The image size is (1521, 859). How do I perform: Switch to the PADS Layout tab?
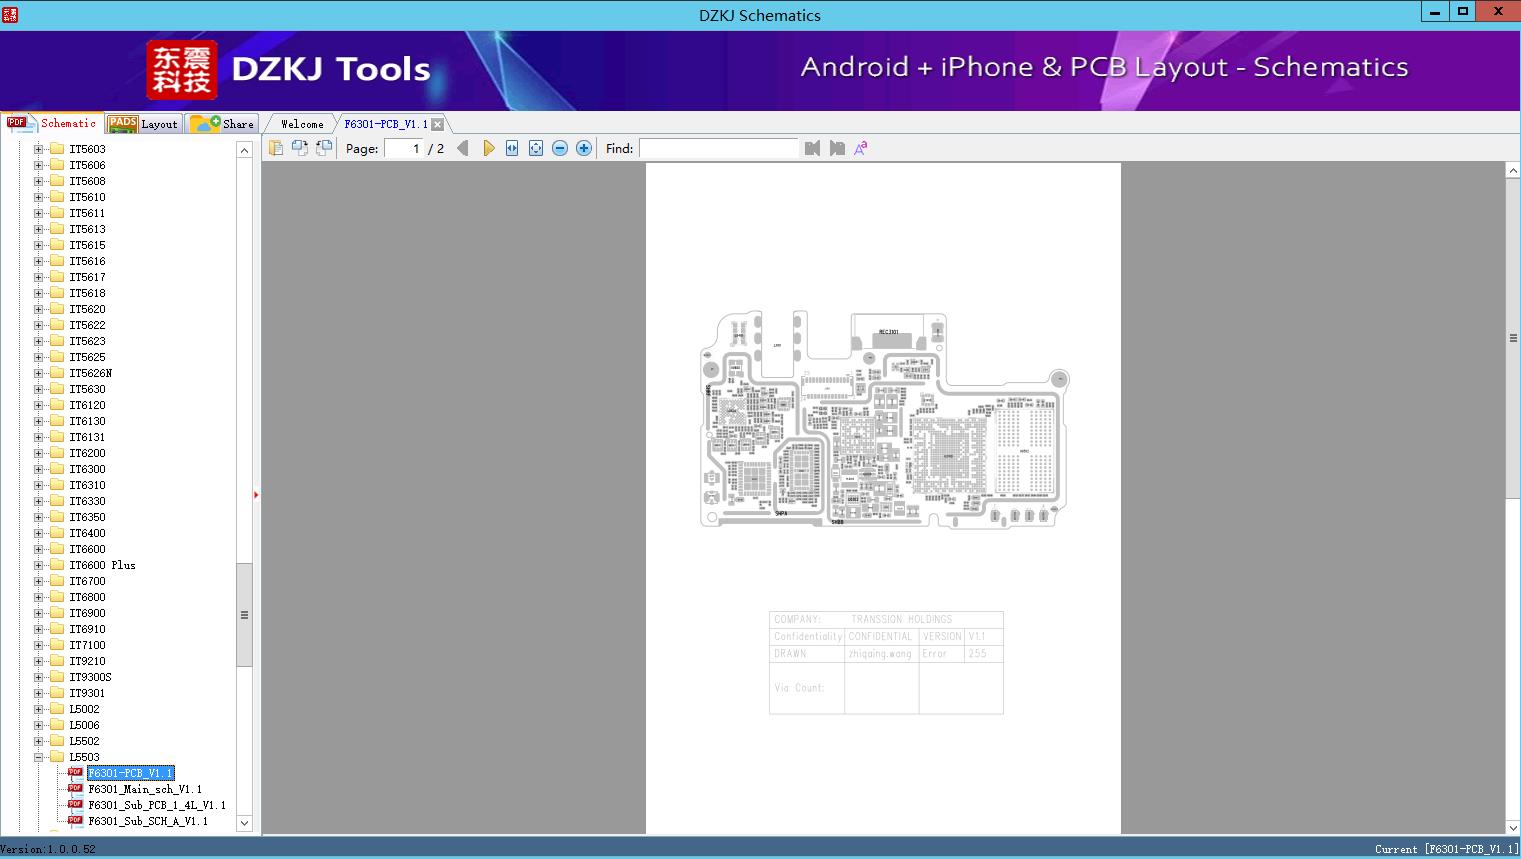144,124
